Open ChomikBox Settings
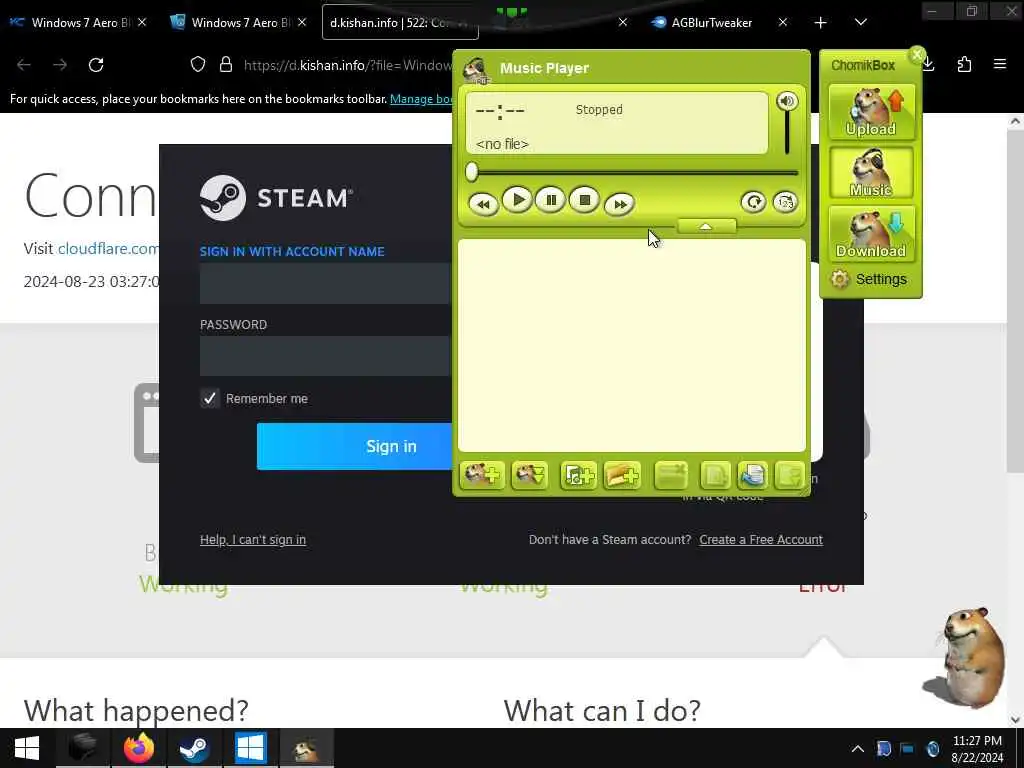Viewport: 1024px width, 768px height. click(x=869, y=279)
